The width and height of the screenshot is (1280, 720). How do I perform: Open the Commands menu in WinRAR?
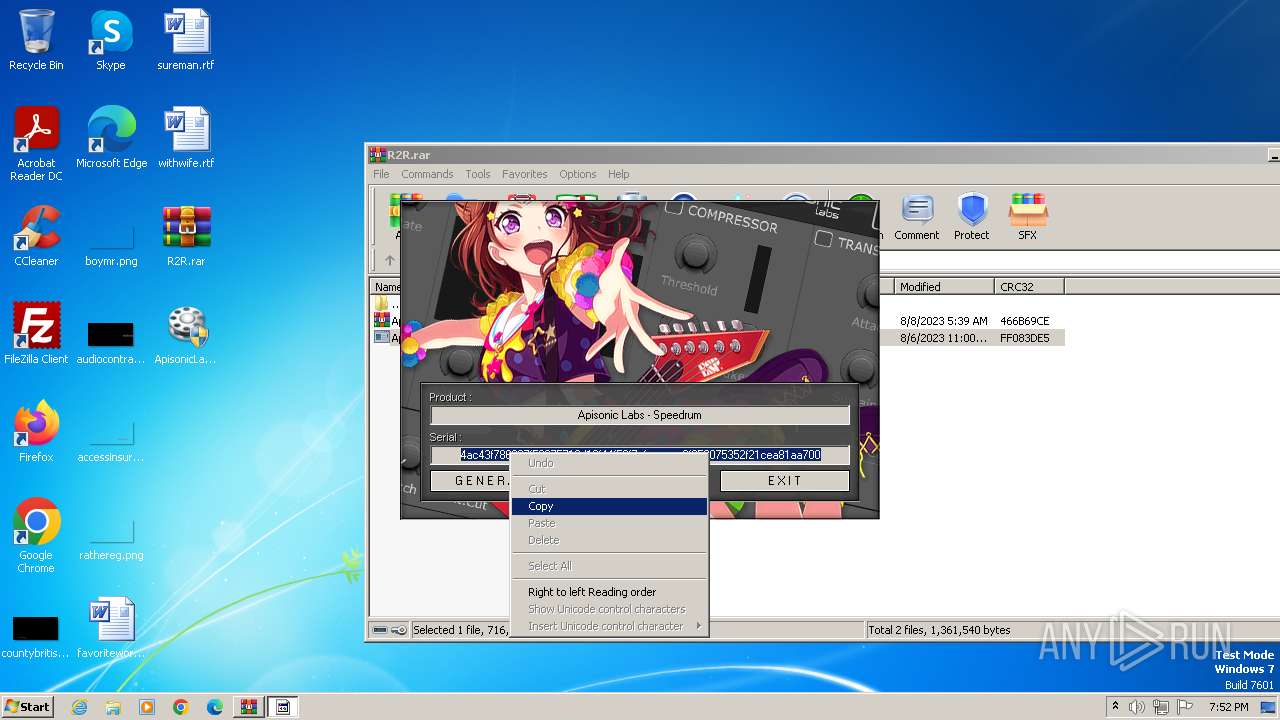(427, 174)
